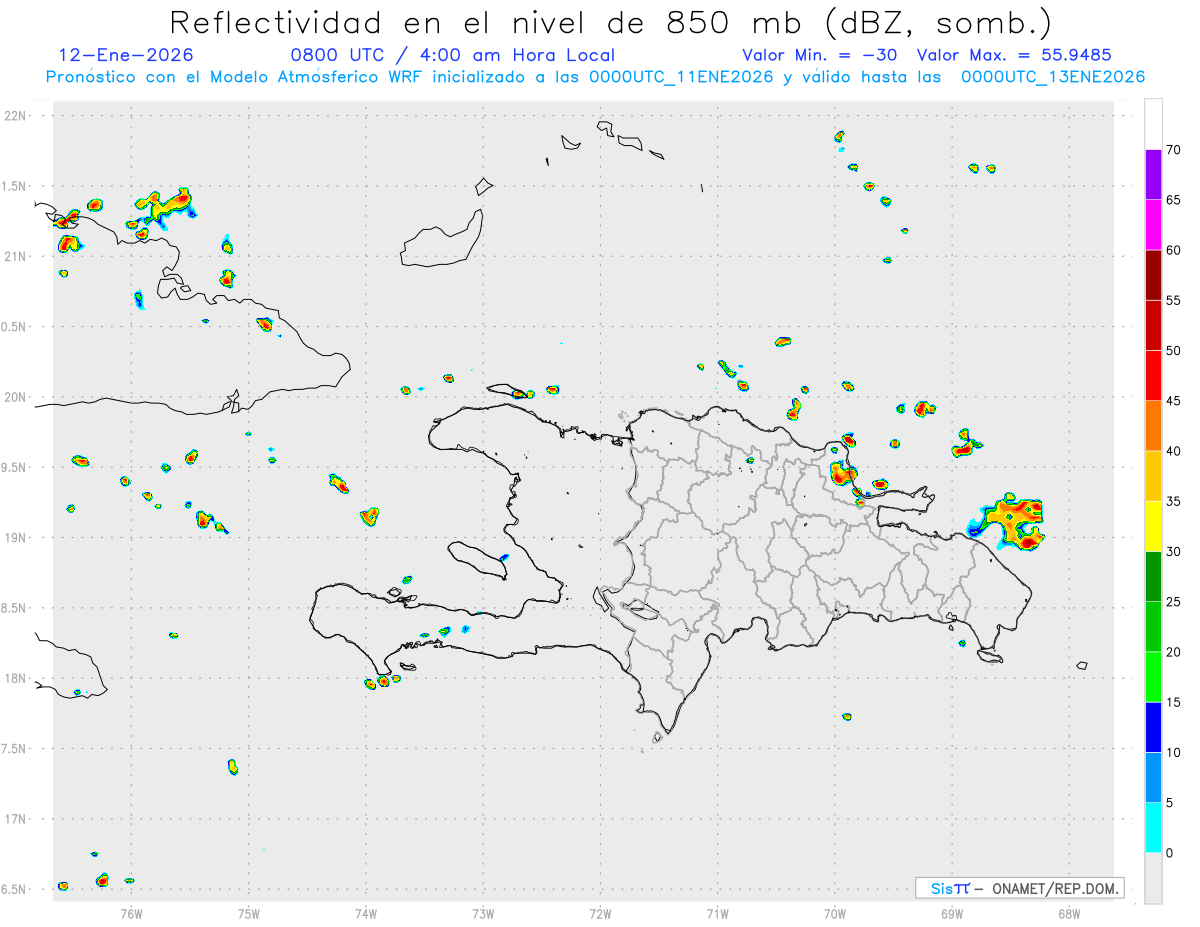Viewport: 1200px width, 927px height.
Task: Click the 21N latitude label
Action: tap(15, 257)
